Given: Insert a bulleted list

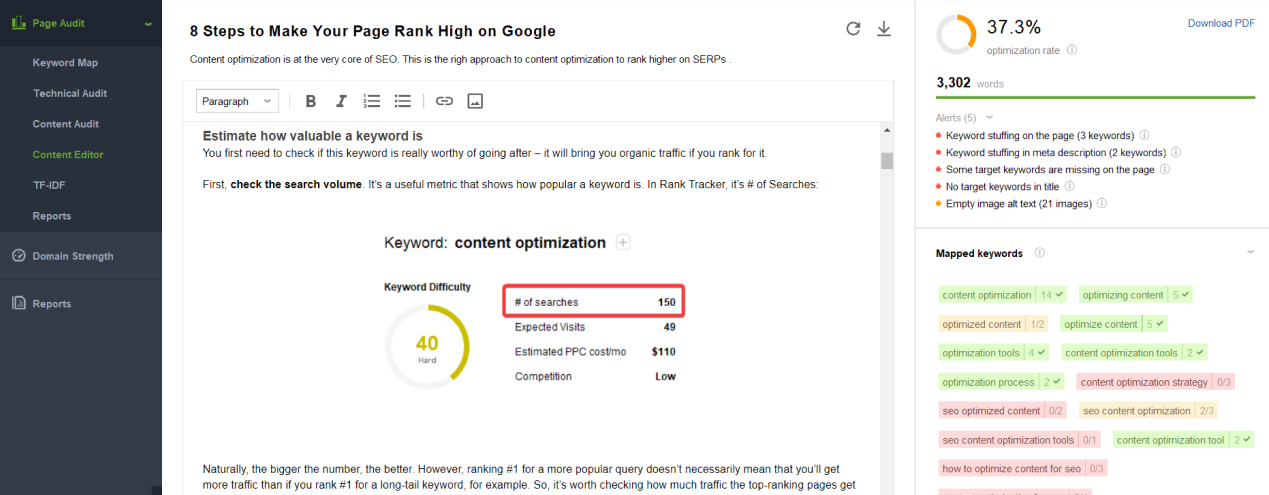Looking at the screenshot, I should click(402, 101).
